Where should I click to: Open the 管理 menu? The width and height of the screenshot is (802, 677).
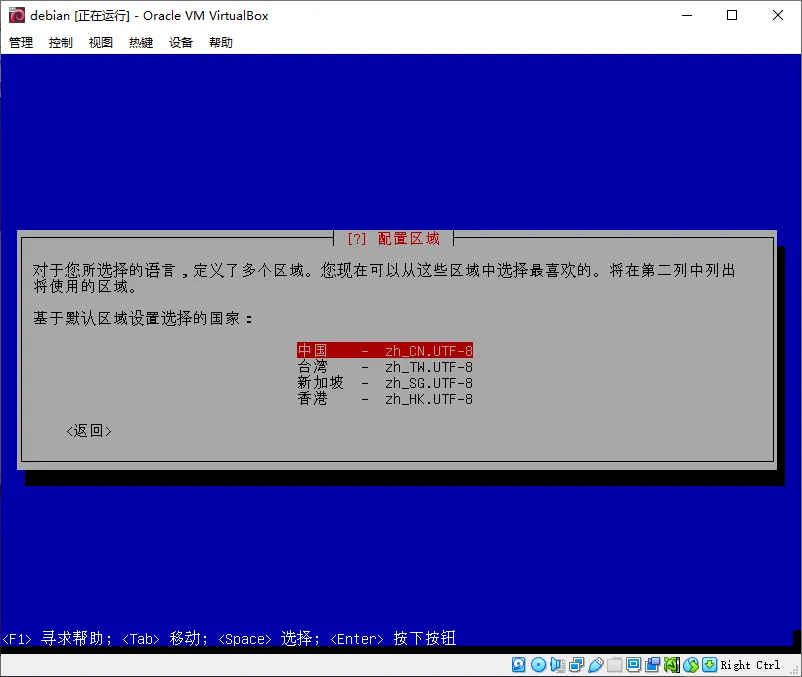pyautogui.click(x=21, y=42)
